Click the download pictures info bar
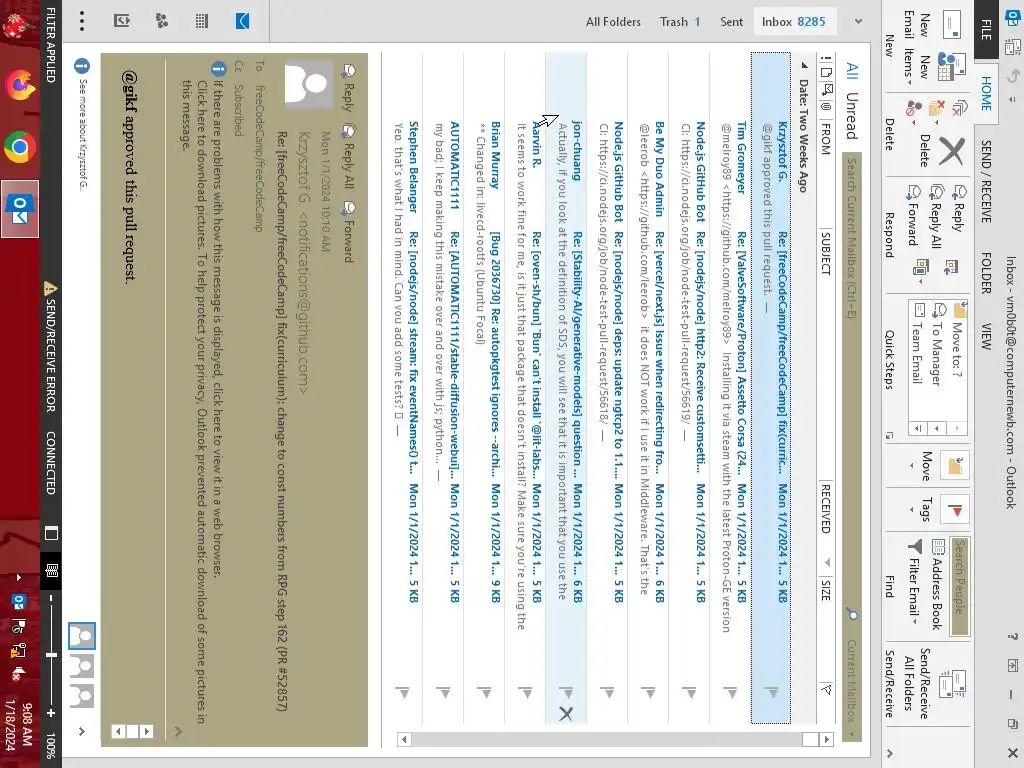The width and height of the screenshot is (1024, 768). coord(201,392)
